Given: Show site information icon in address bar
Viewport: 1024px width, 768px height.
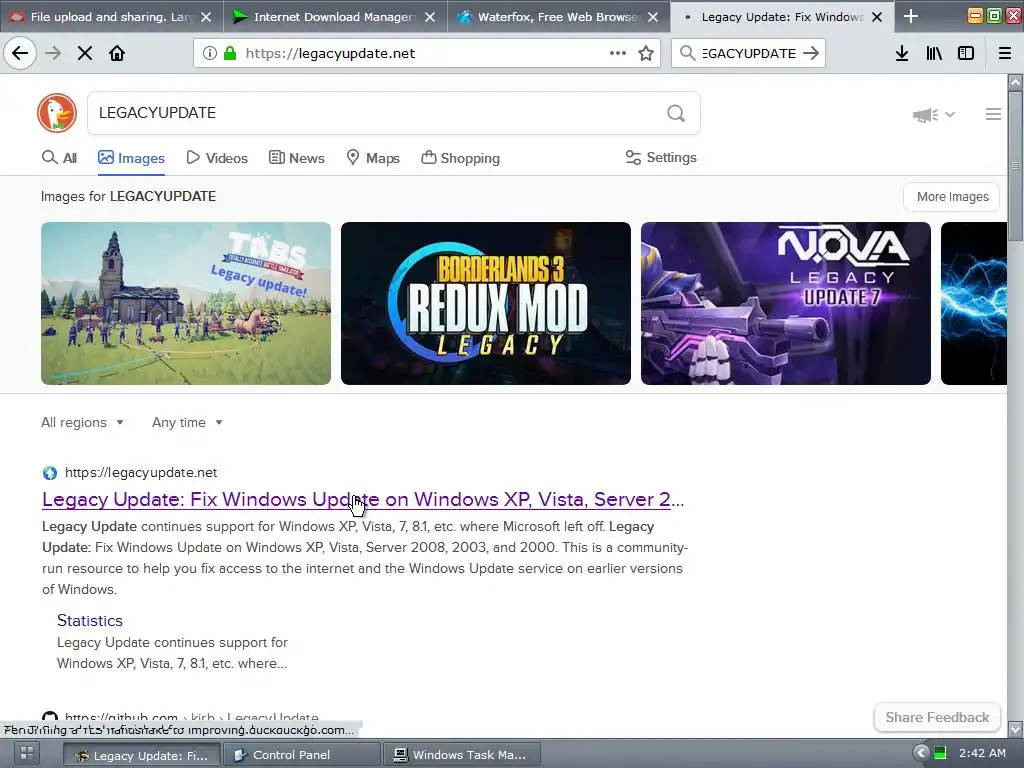Looking at the screenshot, I should click(x=209, y=53).
